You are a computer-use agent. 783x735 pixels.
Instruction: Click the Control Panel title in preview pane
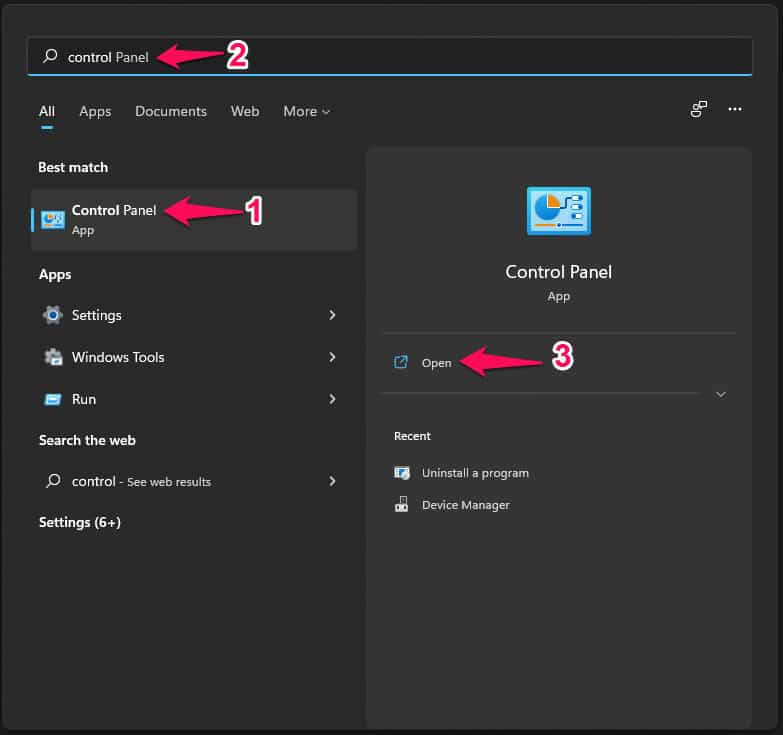558,272
